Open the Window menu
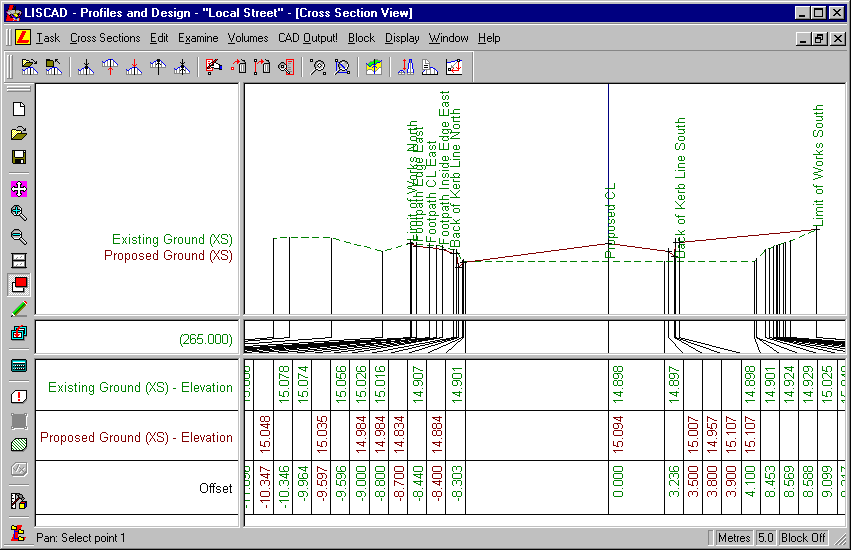 coord(448,38)
